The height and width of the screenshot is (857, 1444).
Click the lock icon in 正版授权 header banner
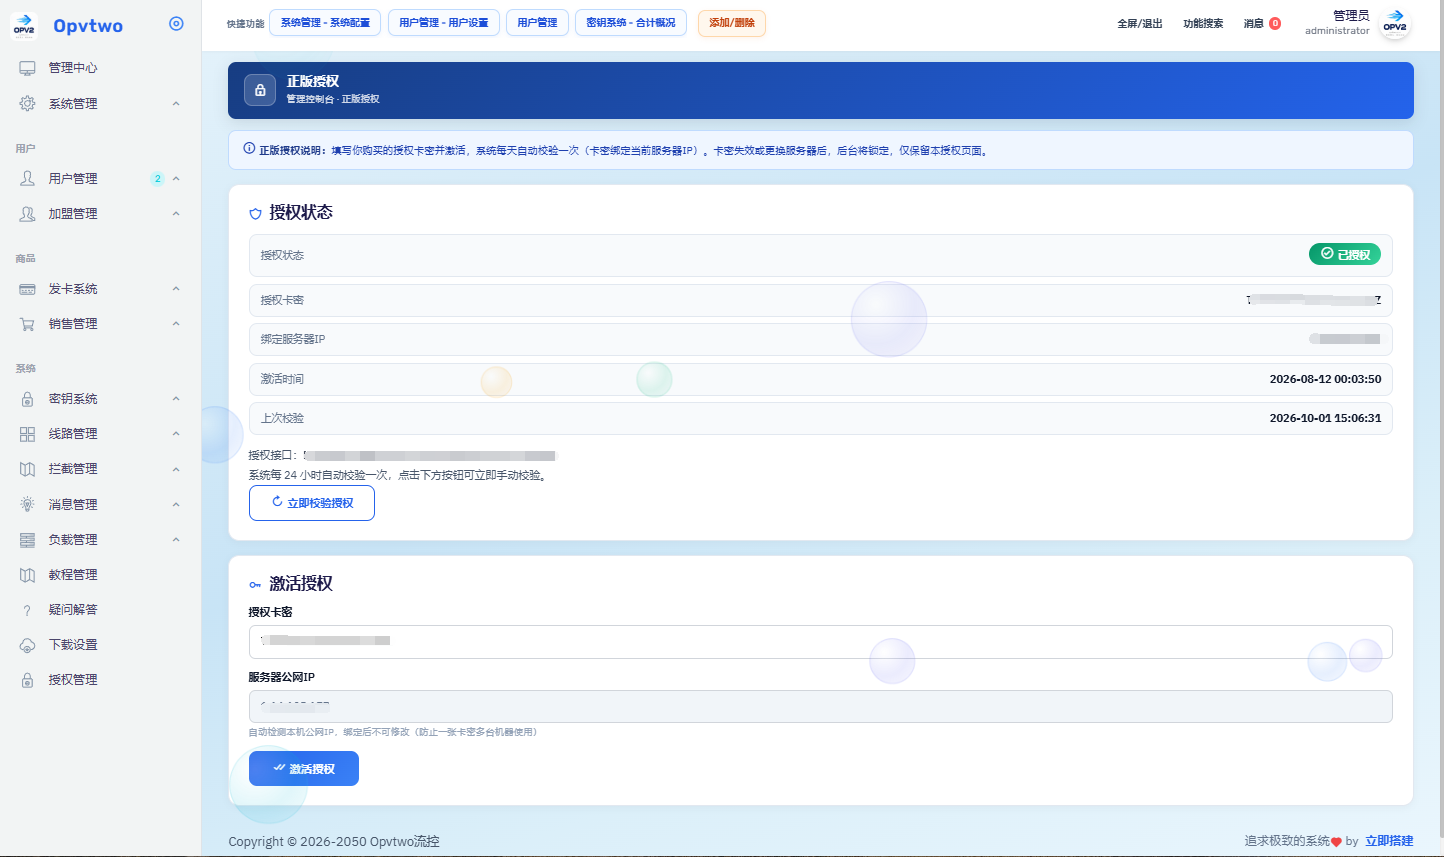tap(260, 91)
